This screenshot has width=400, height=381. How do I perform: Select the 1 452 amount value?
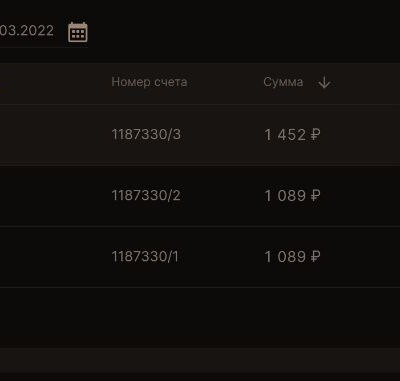point(285,135)
